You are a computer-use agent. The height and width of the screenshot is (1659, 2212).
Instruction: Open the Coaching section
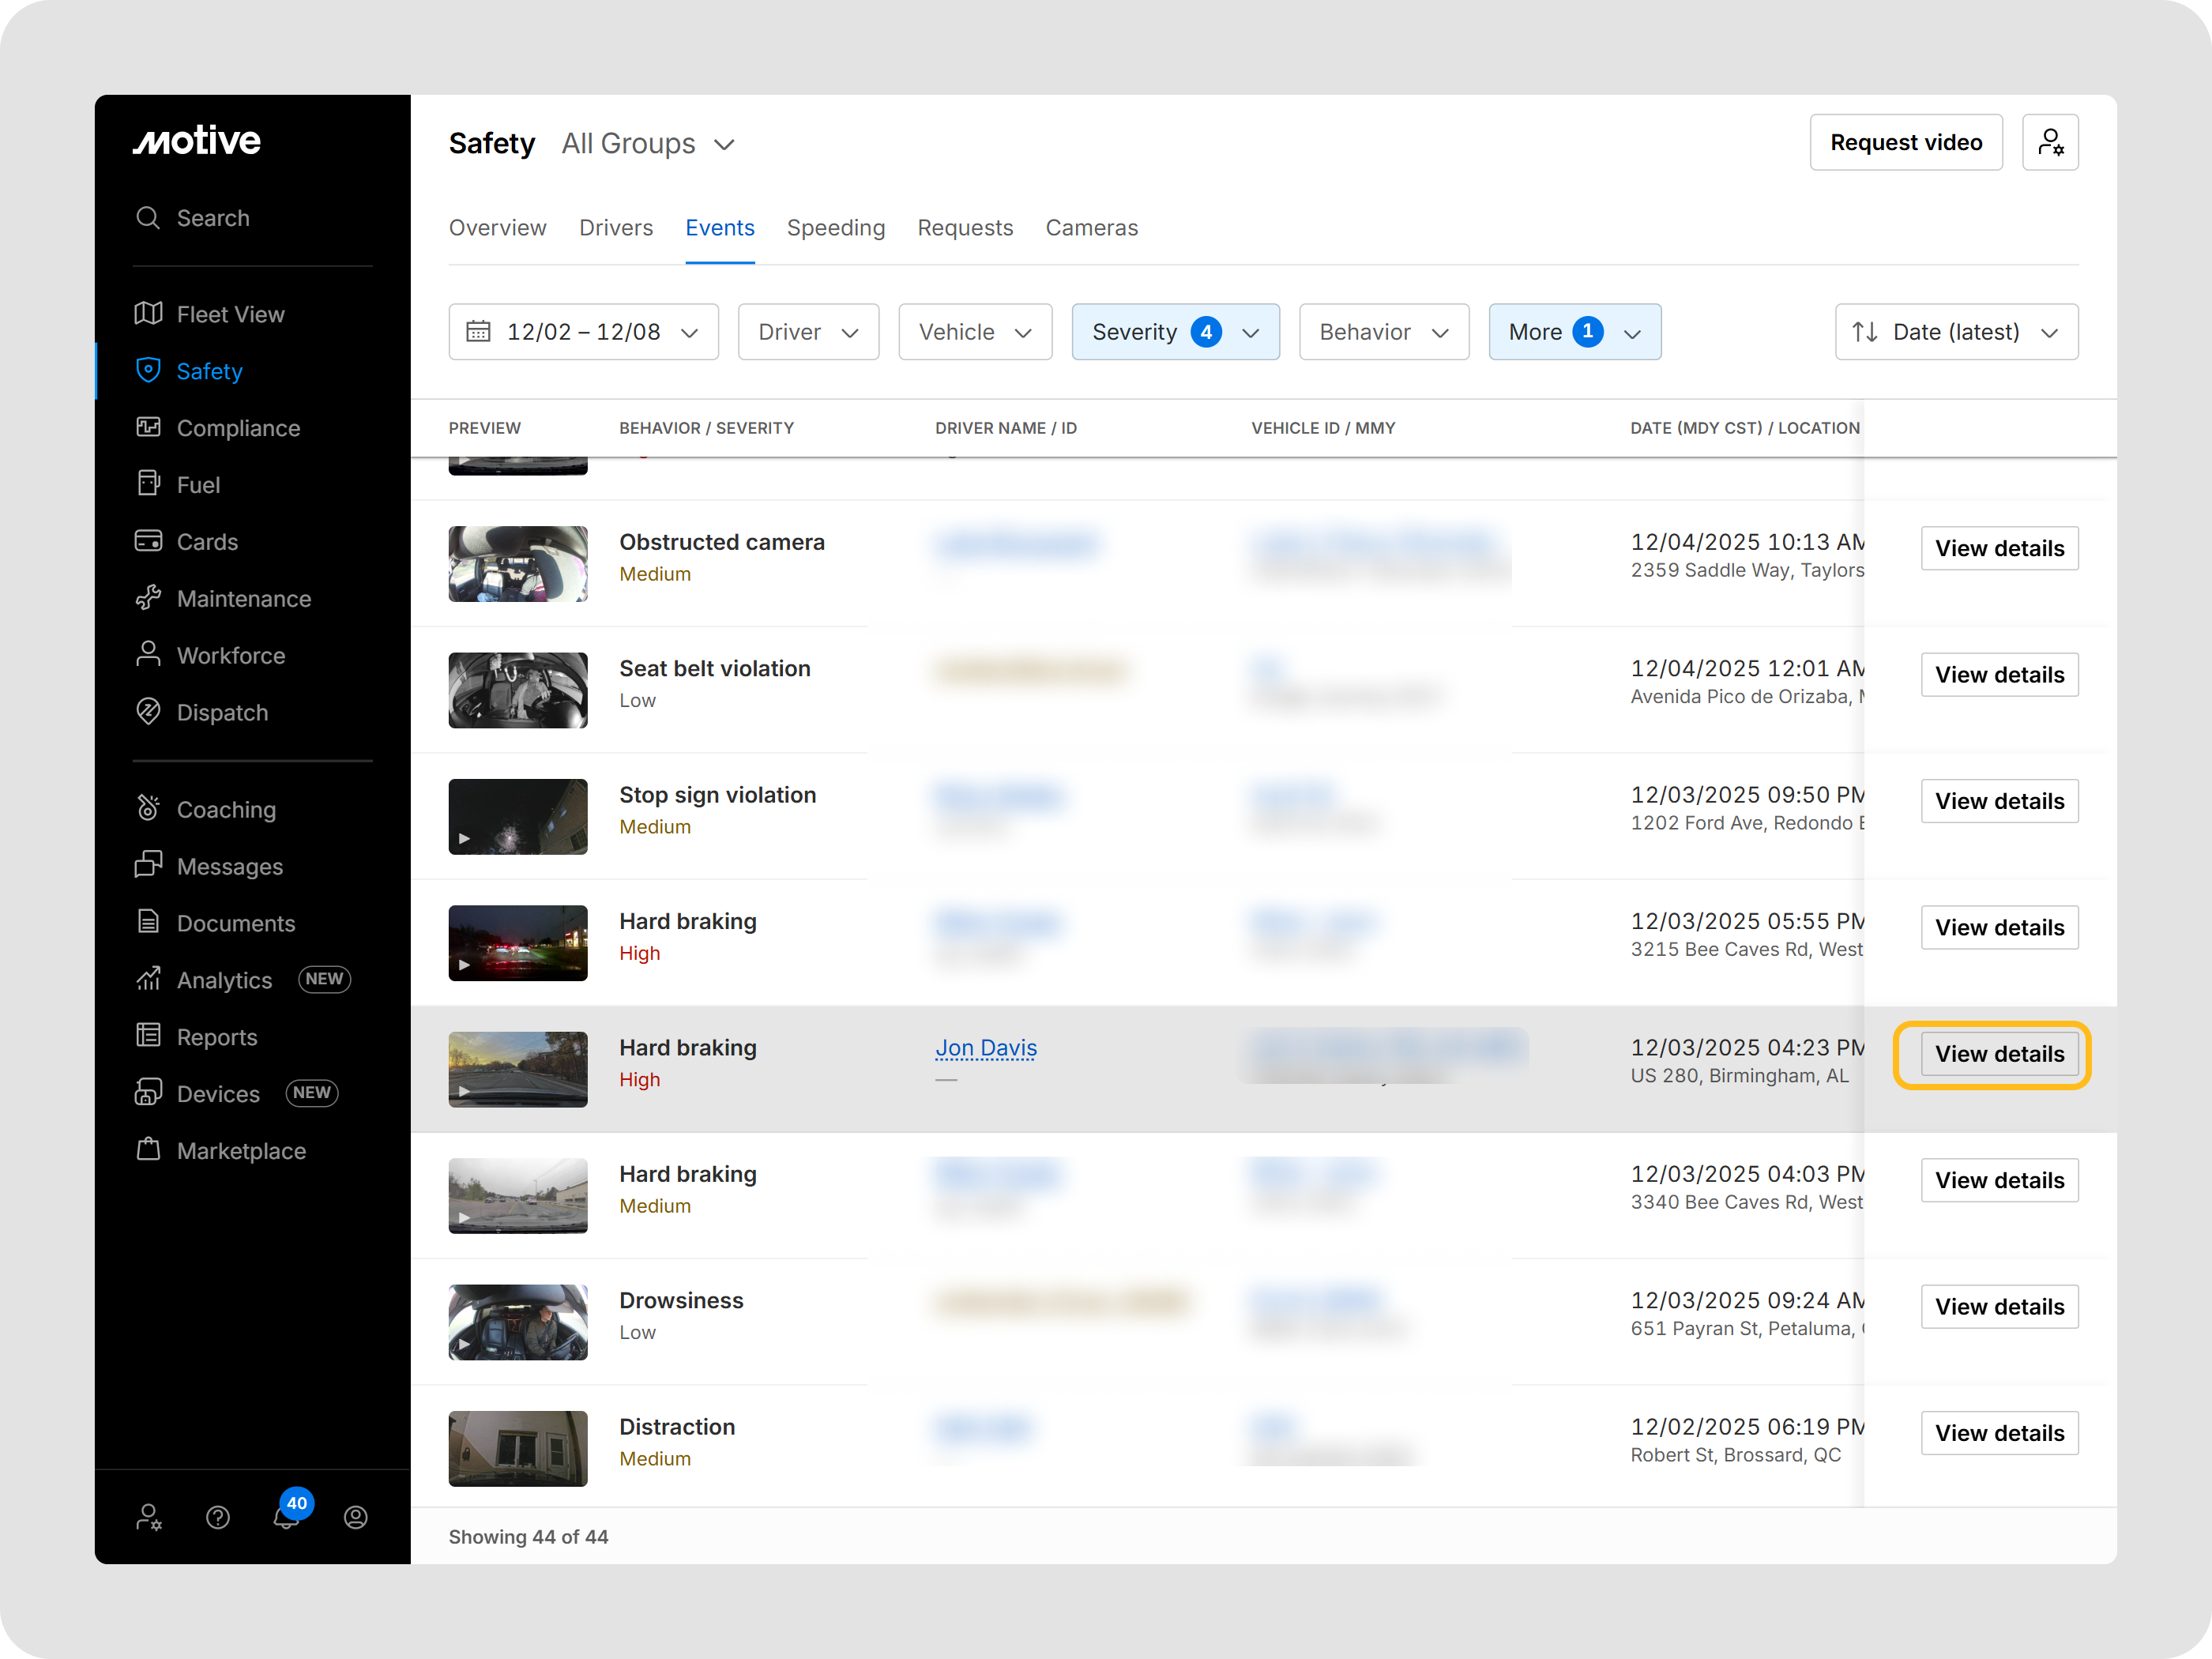[x=226, y=809]
